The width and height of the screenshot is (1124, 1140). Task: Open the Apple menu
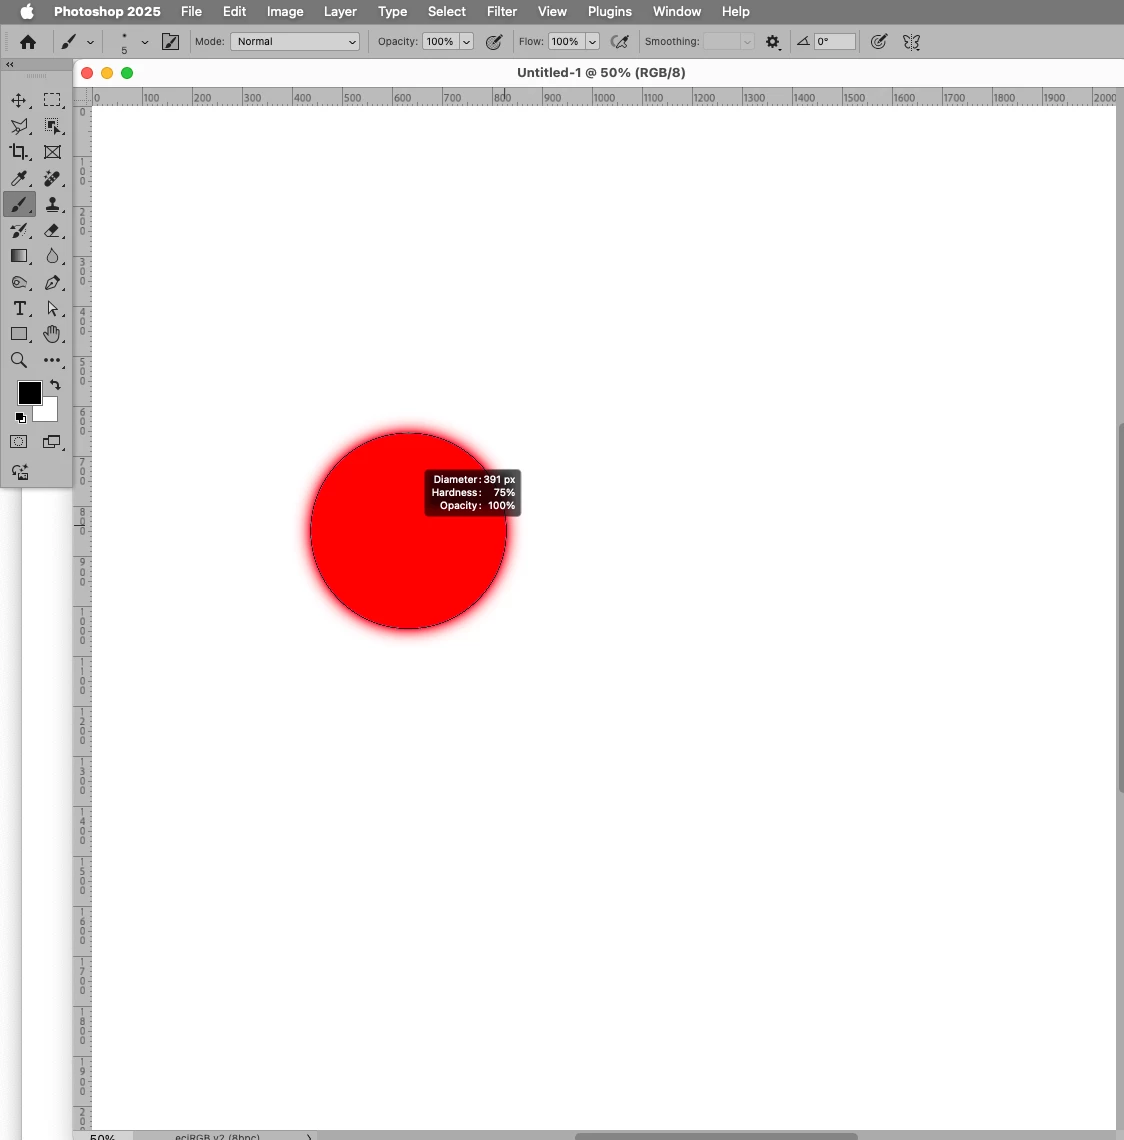27,12
